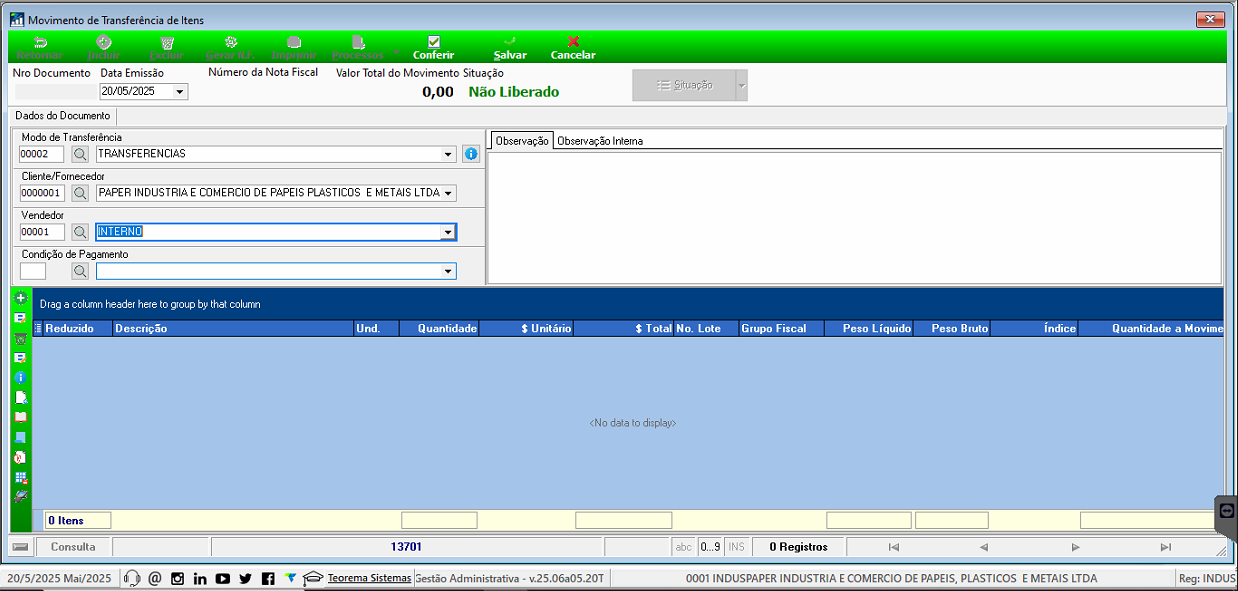Cancel the document with Cancelar
This screenshot has height=591, width=1238.
573,48
